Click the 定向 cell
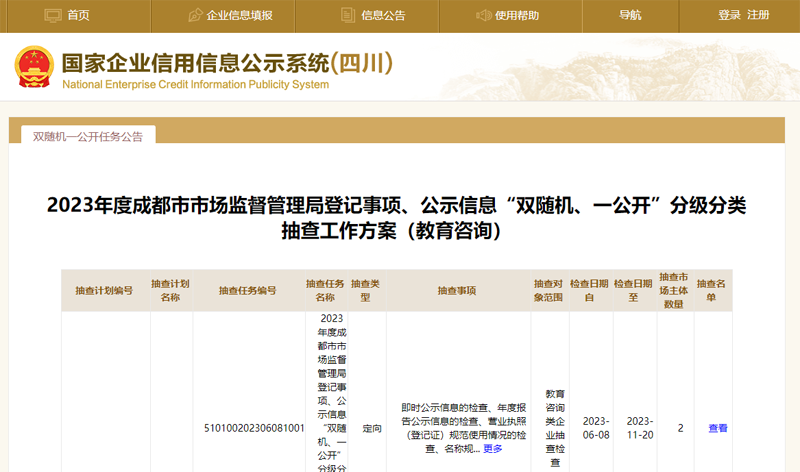This screenshot has height=472, width=800. point(372,428)
